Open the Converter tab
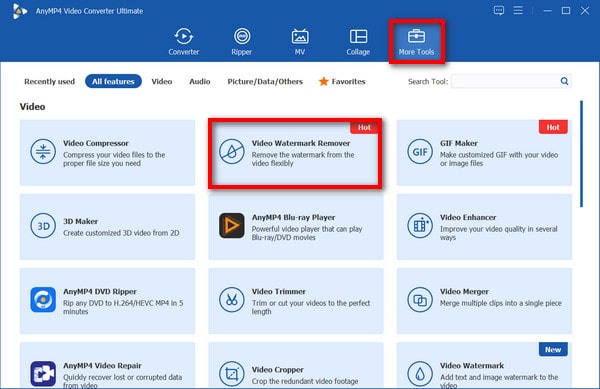Viewport: 600px width, 389px height. [x=184, y=42]
